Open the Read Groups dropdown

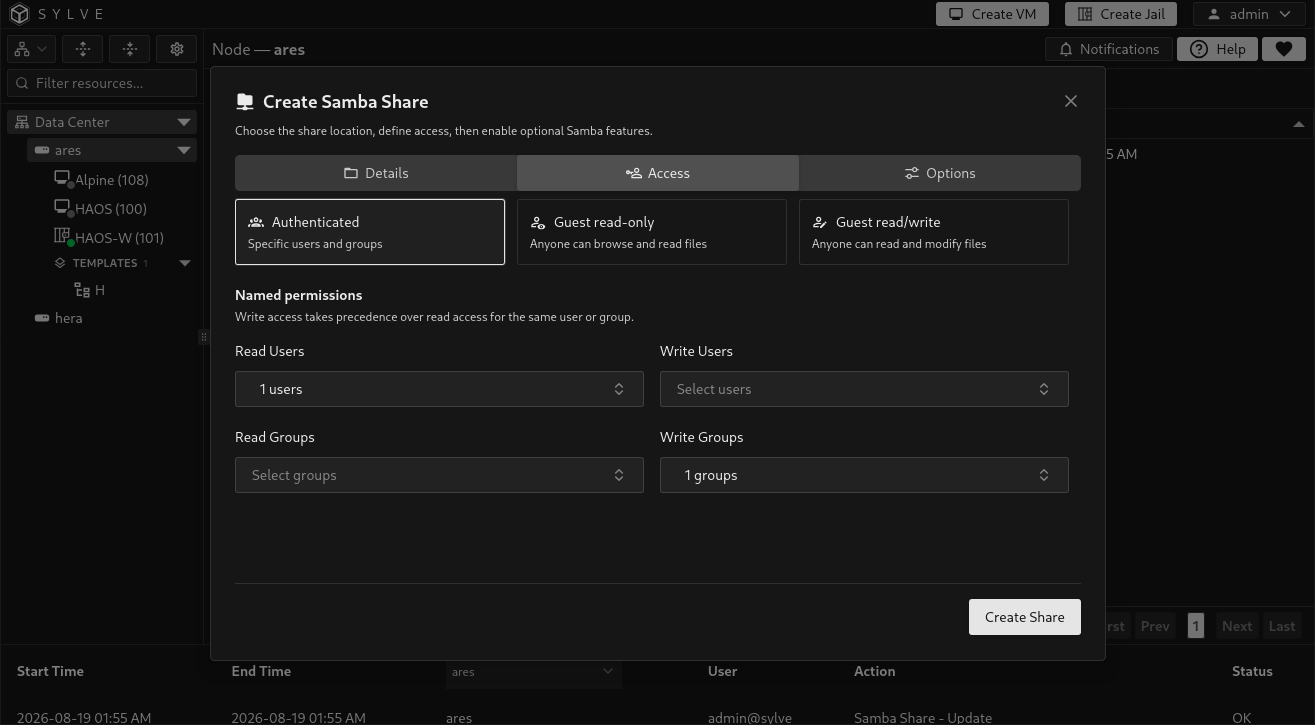pos(439,475)
